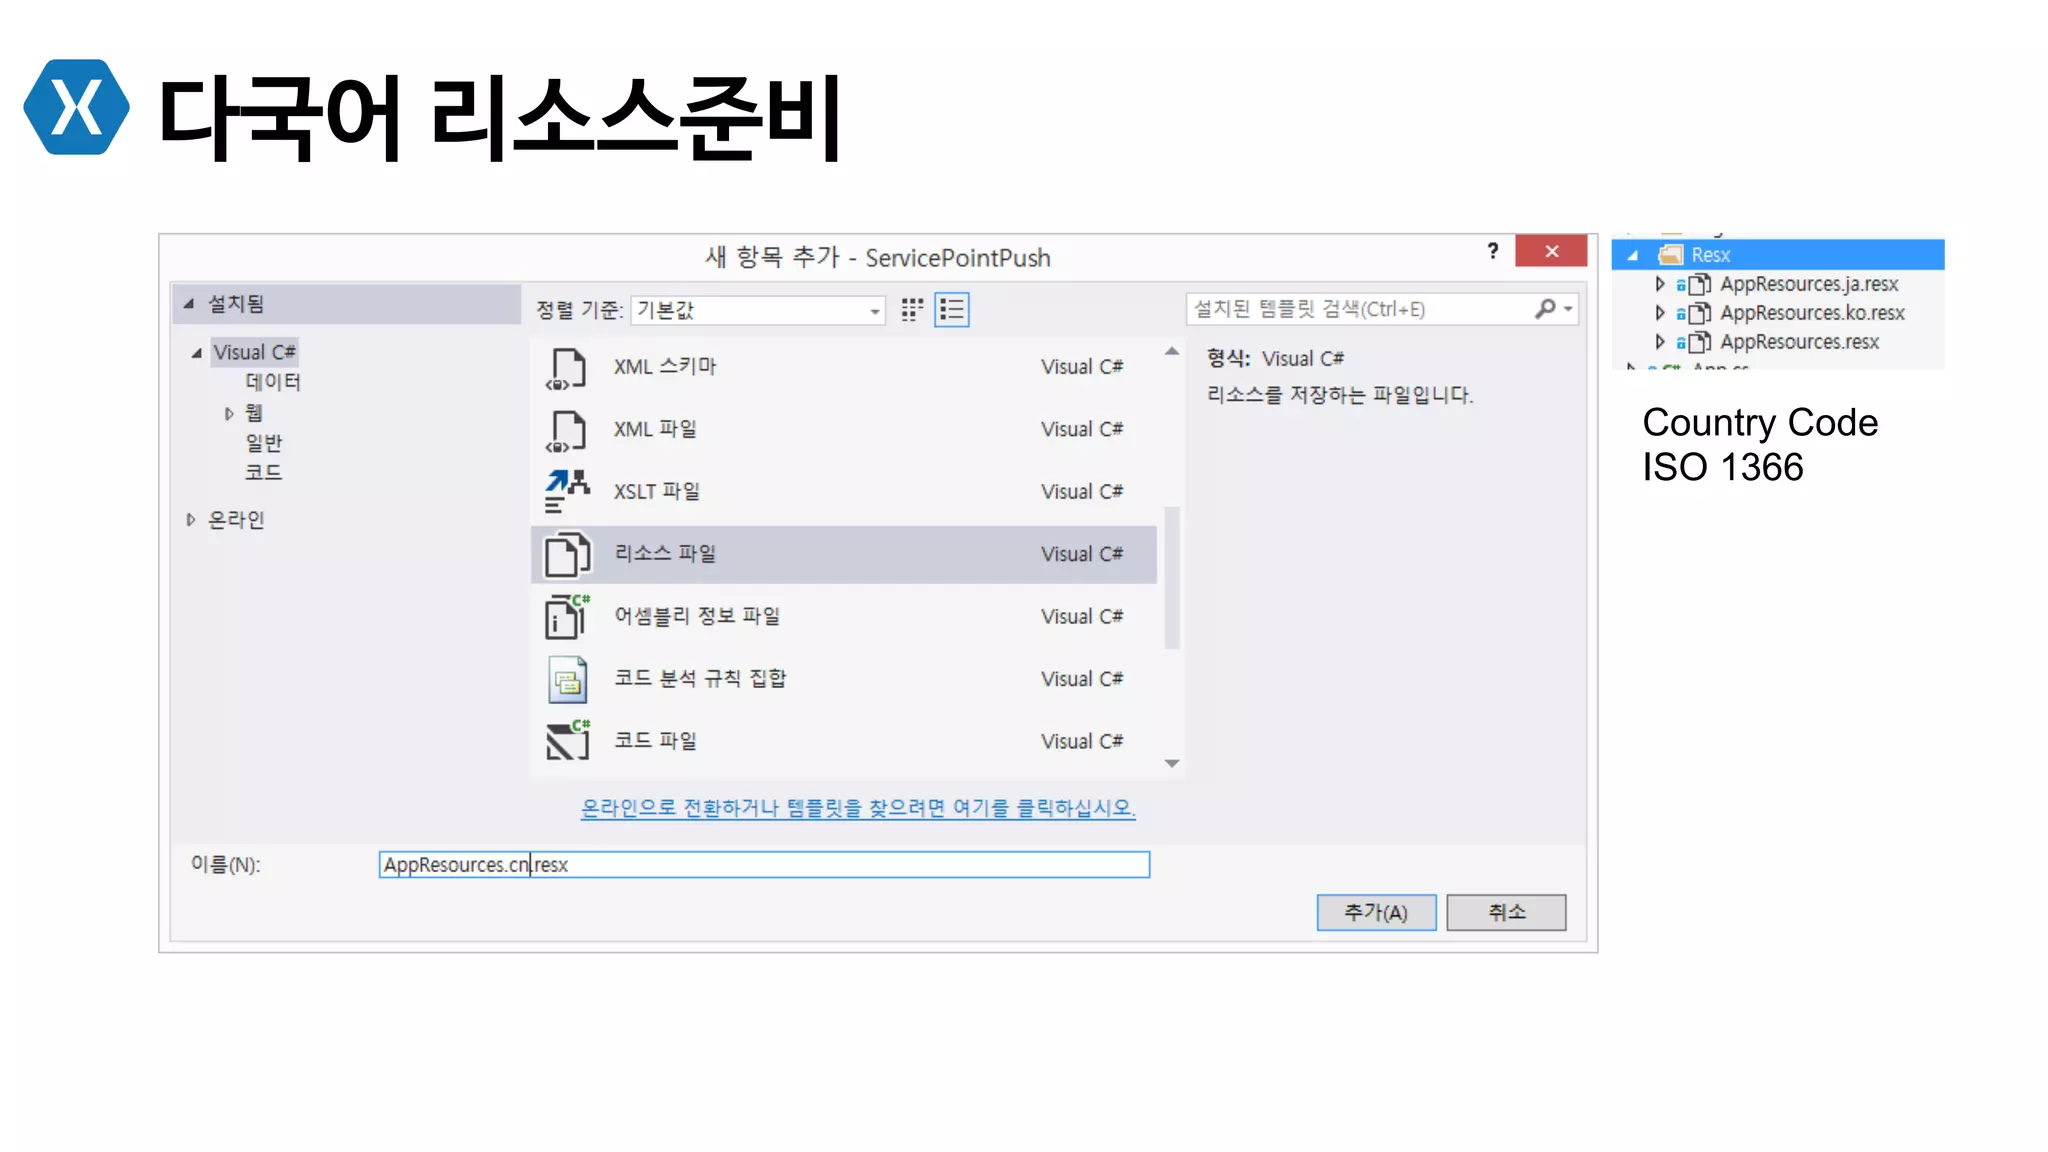Select 'XML 파일' template name

[655, 429]
